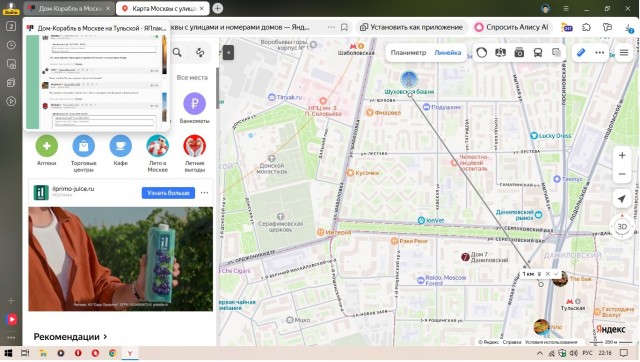Click the Узнать больше ad button

pyautogui.click(x=168, y=193)
